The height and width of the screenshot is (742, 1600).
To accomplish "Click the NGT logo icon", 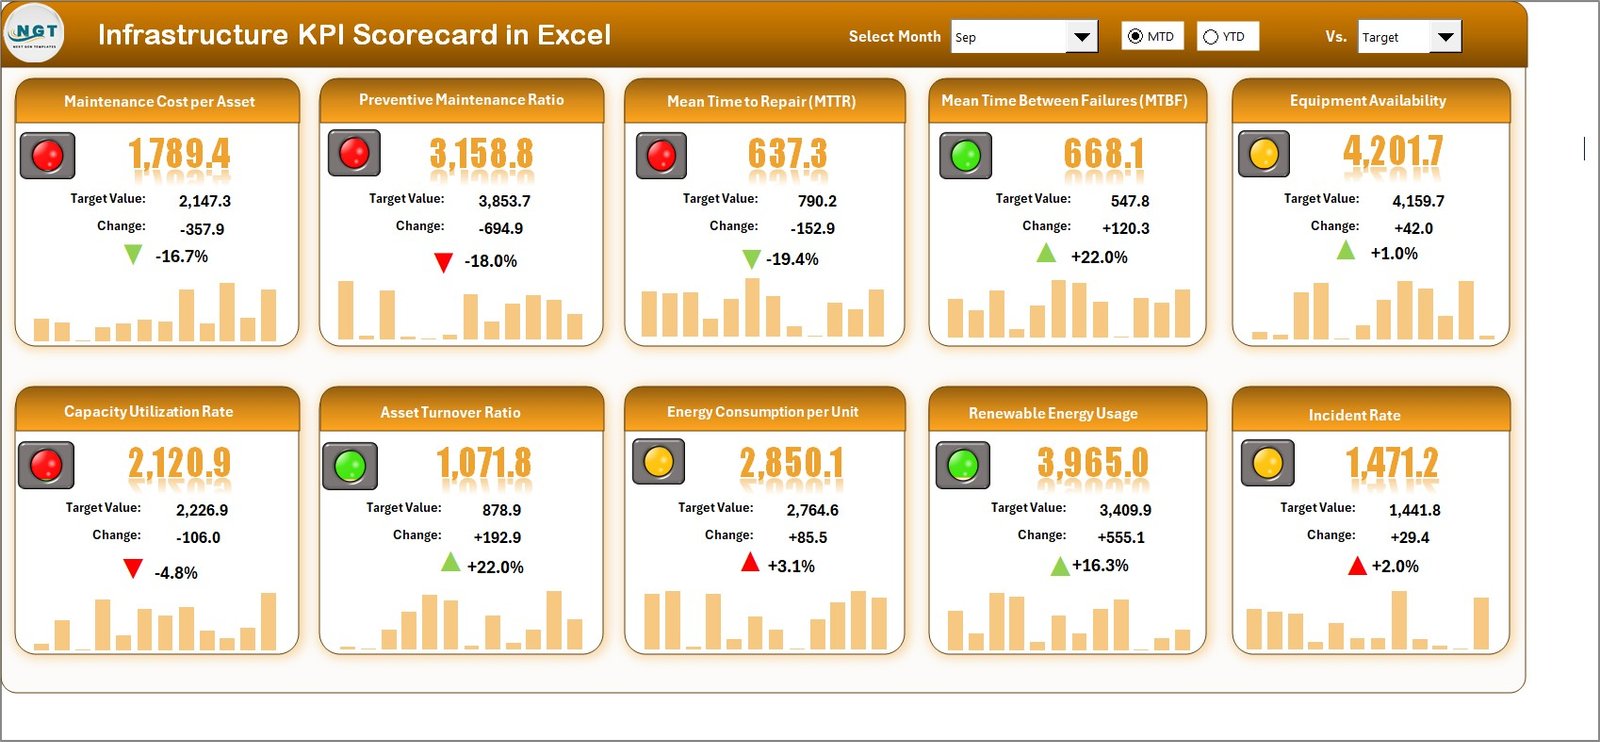I will (35, 33).
